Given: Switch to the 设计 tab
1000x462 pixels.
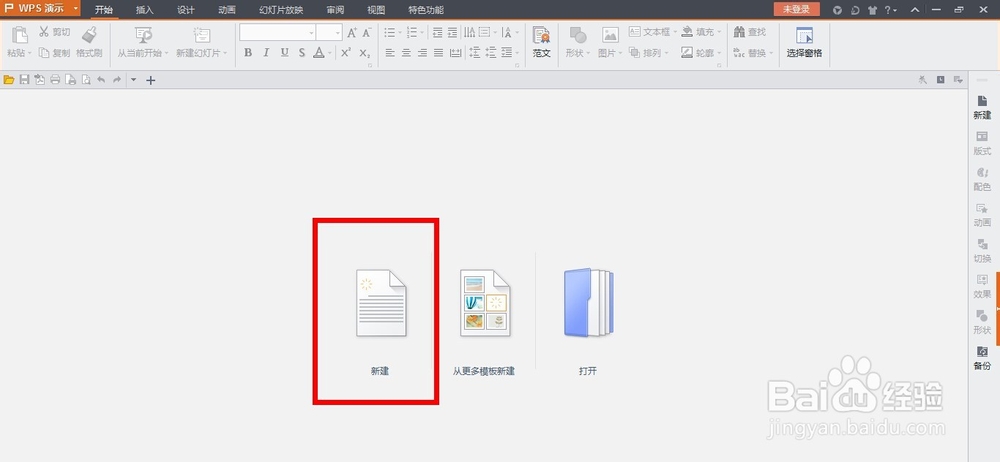Looking at the screenshot, I should (x=186, y=10).
